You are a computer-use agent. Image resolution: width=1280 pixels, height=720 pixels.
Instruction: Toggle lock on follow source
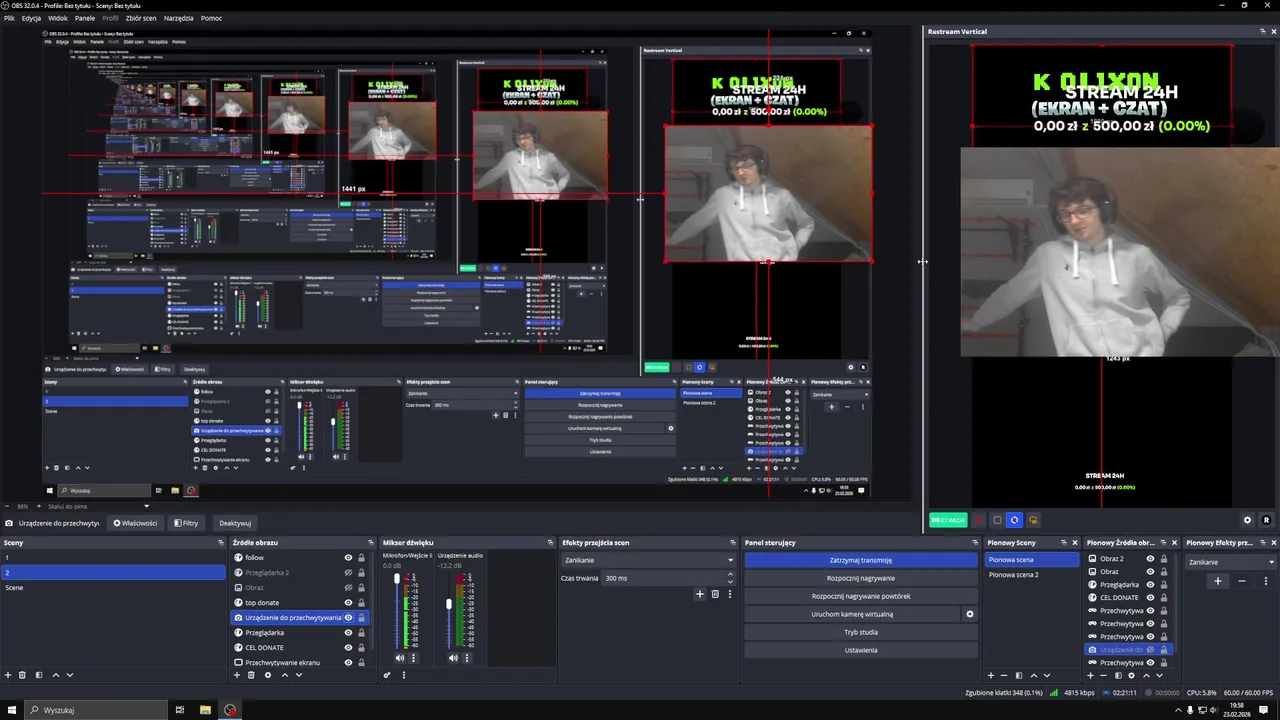click(x=361, y=558)
